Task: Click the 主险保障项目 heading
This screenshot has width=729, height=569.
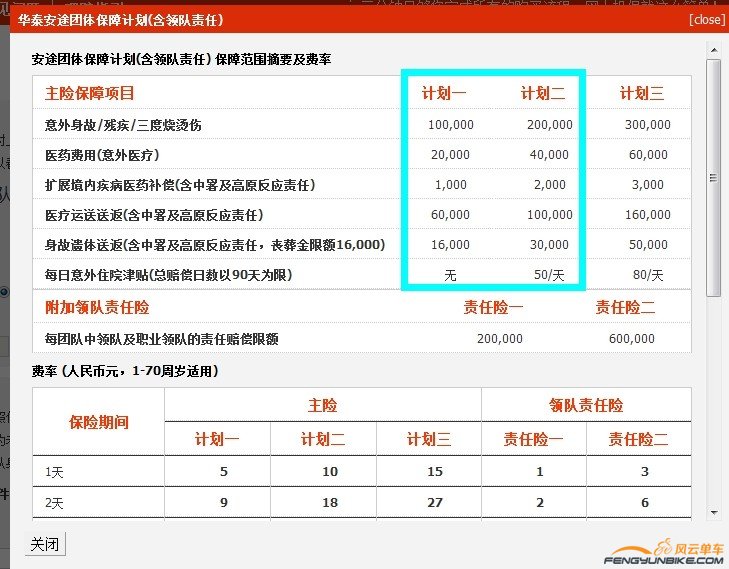Action: (89, 93)
